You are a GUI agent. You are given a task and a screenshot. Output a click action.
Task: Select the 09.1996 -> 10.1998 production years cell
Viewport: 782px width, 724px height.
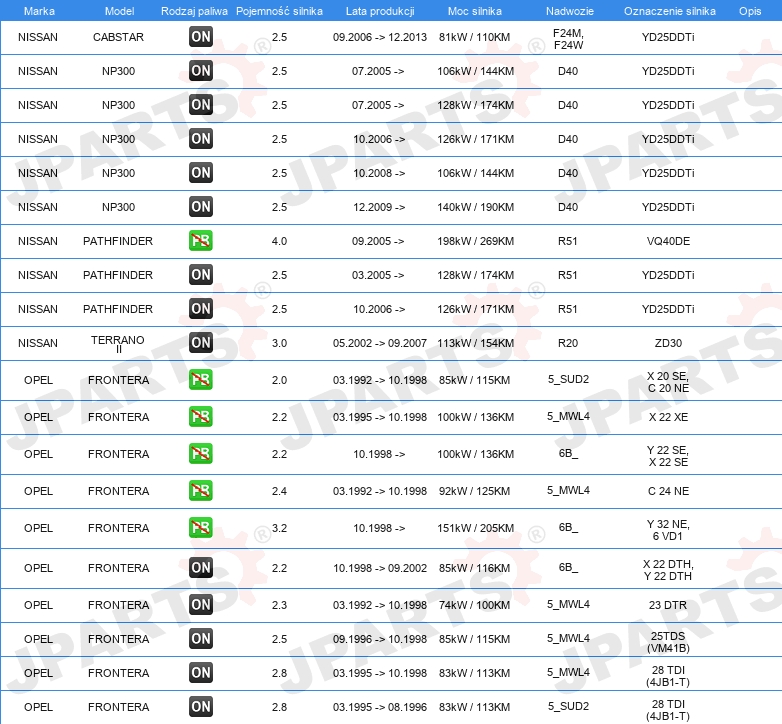point(380,639)
